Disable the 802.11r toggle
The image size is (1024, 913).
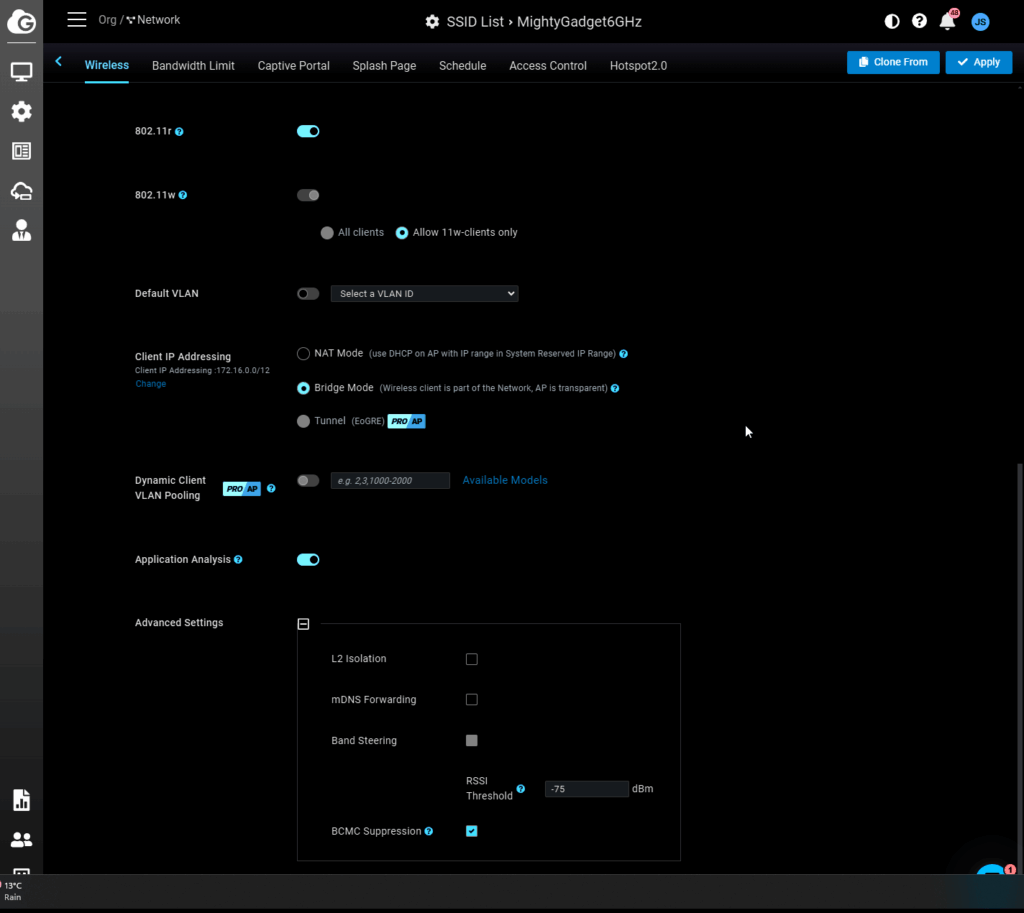pyautogui.click(x=308, y=131)
